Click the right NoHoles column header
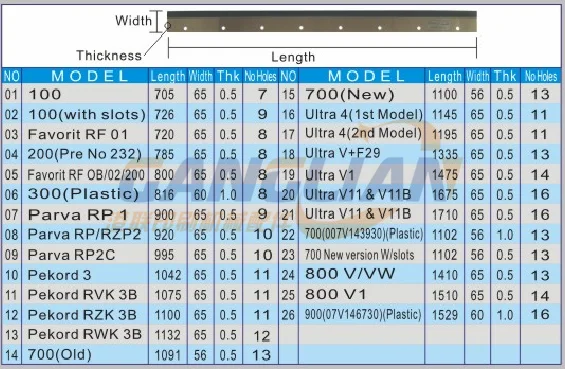Screen dimensions: 565x369 (x=540, y=76)
